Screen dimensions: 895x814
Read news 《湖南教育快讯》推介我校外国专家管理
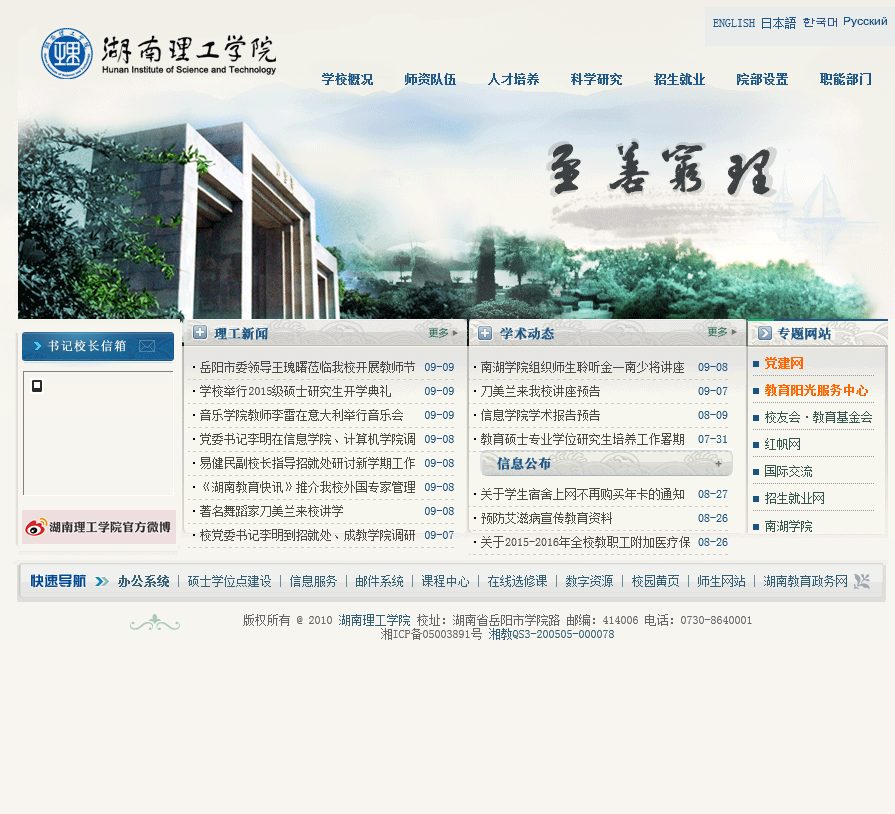(x=307, y=487)
